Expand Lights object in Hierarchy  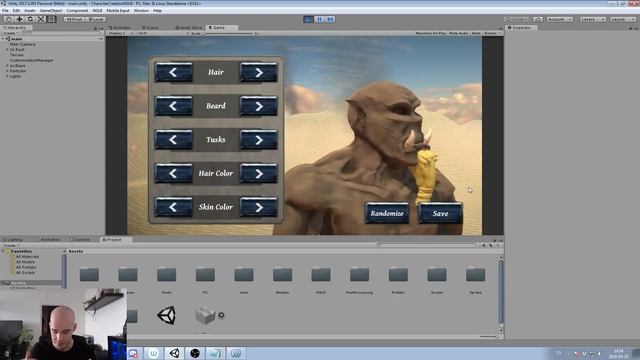coord(7,76)
